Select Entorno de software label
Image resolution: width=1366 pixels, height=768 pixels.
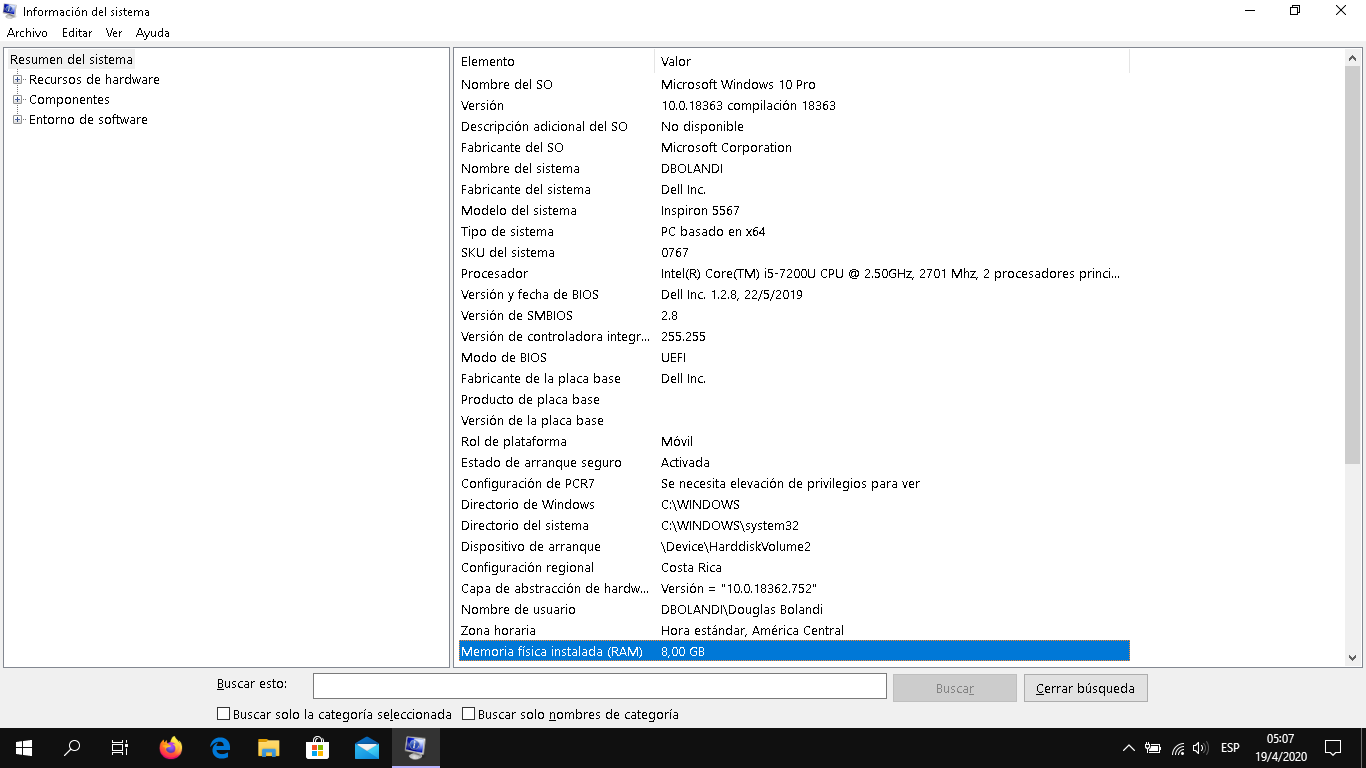click(88, 120)
